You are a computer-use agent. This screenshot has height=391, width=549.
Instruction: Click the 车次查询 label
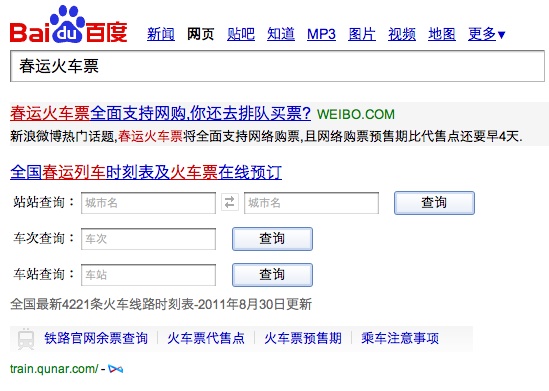(x=43, y=238)
